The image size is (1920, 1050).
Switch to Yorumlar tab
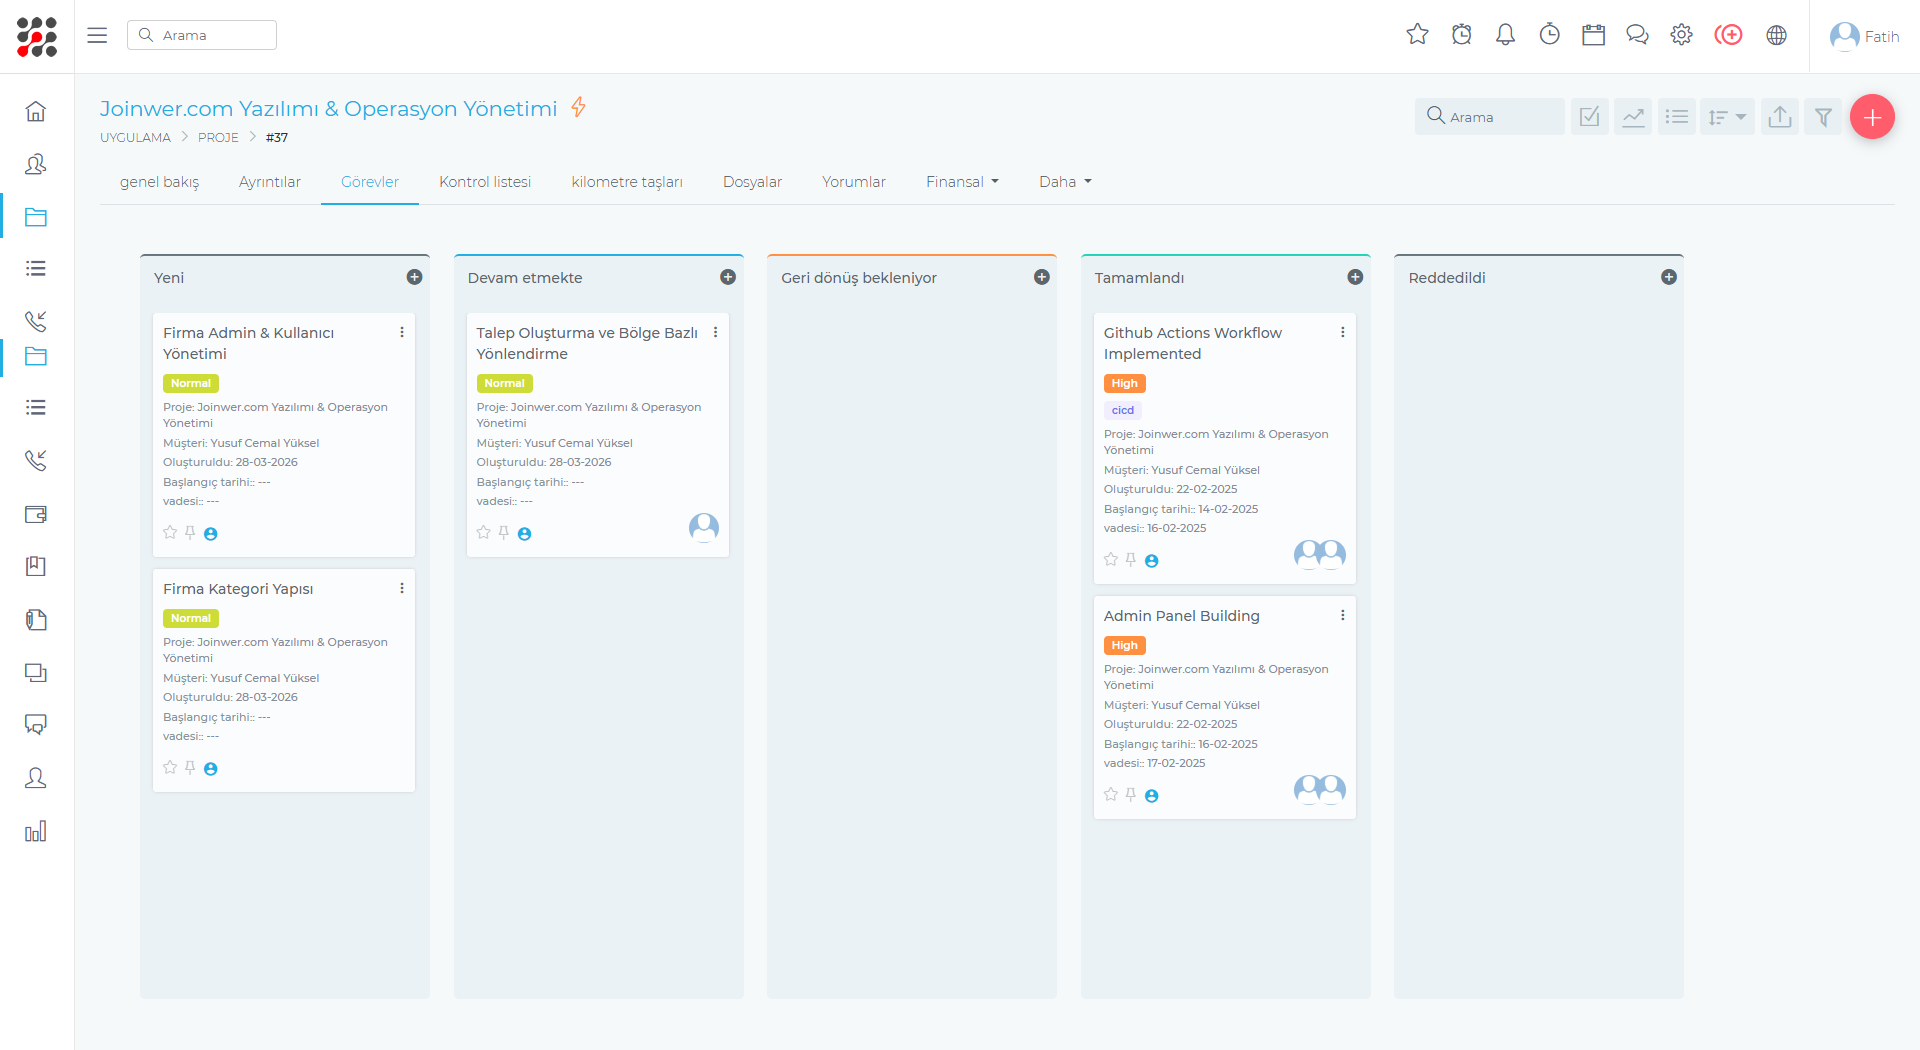point(854,182)
